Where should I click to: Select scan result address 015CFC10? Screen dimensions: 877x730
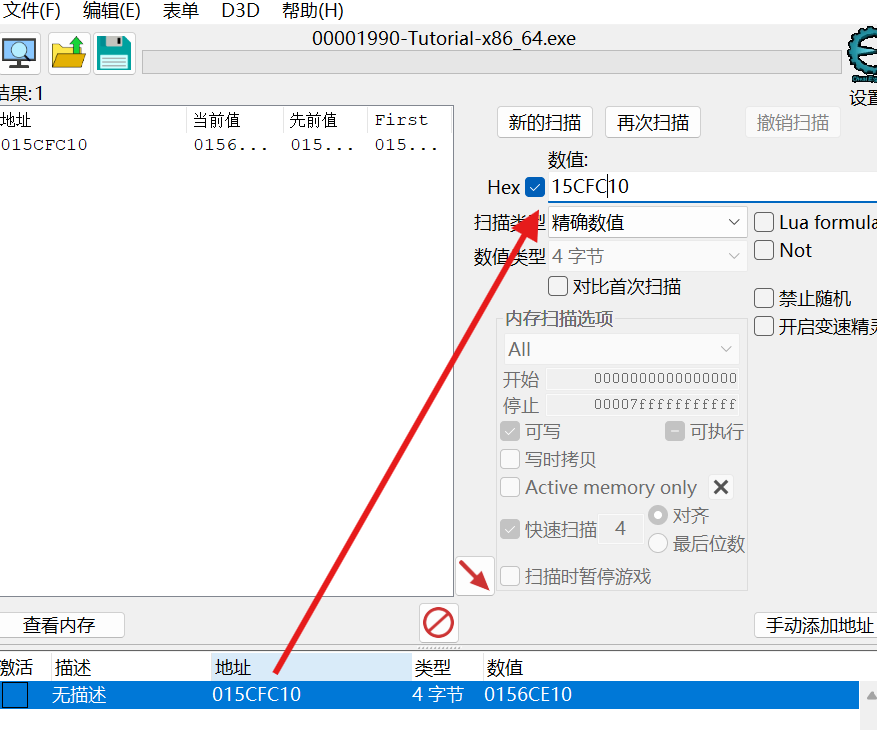[44, 145]
